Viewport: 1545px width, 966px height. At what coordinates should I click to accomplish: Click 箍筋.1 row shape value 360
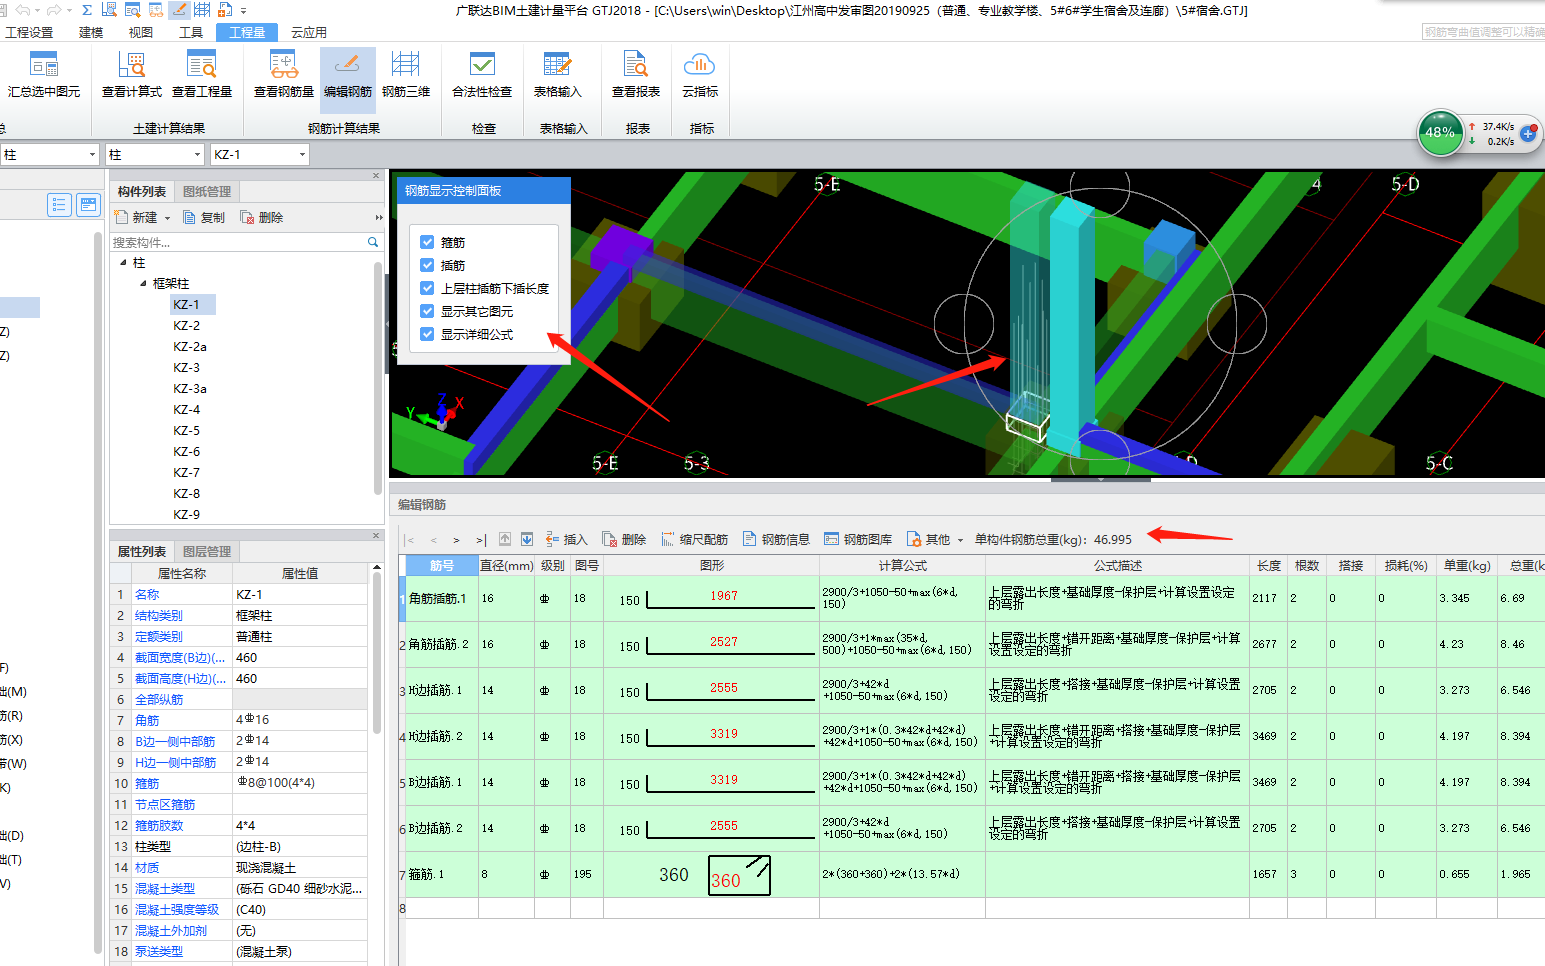click(726, 880)
